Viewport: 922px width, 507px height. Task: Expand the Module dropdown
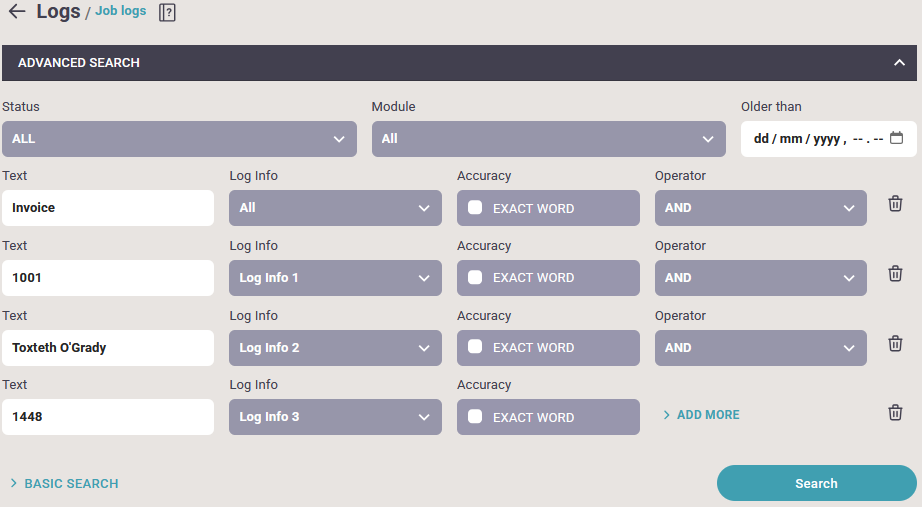point(549,139)
